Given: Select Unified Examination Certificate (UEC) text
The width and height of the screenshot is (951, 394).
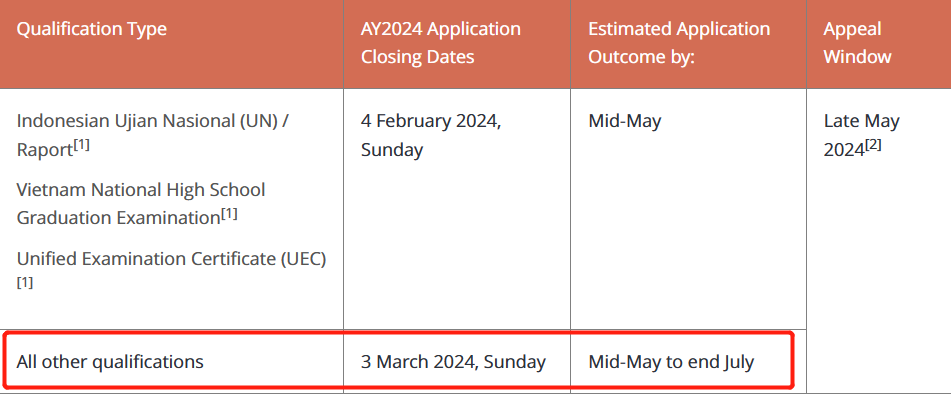Looking at the screenshot, I should [172, 259].
